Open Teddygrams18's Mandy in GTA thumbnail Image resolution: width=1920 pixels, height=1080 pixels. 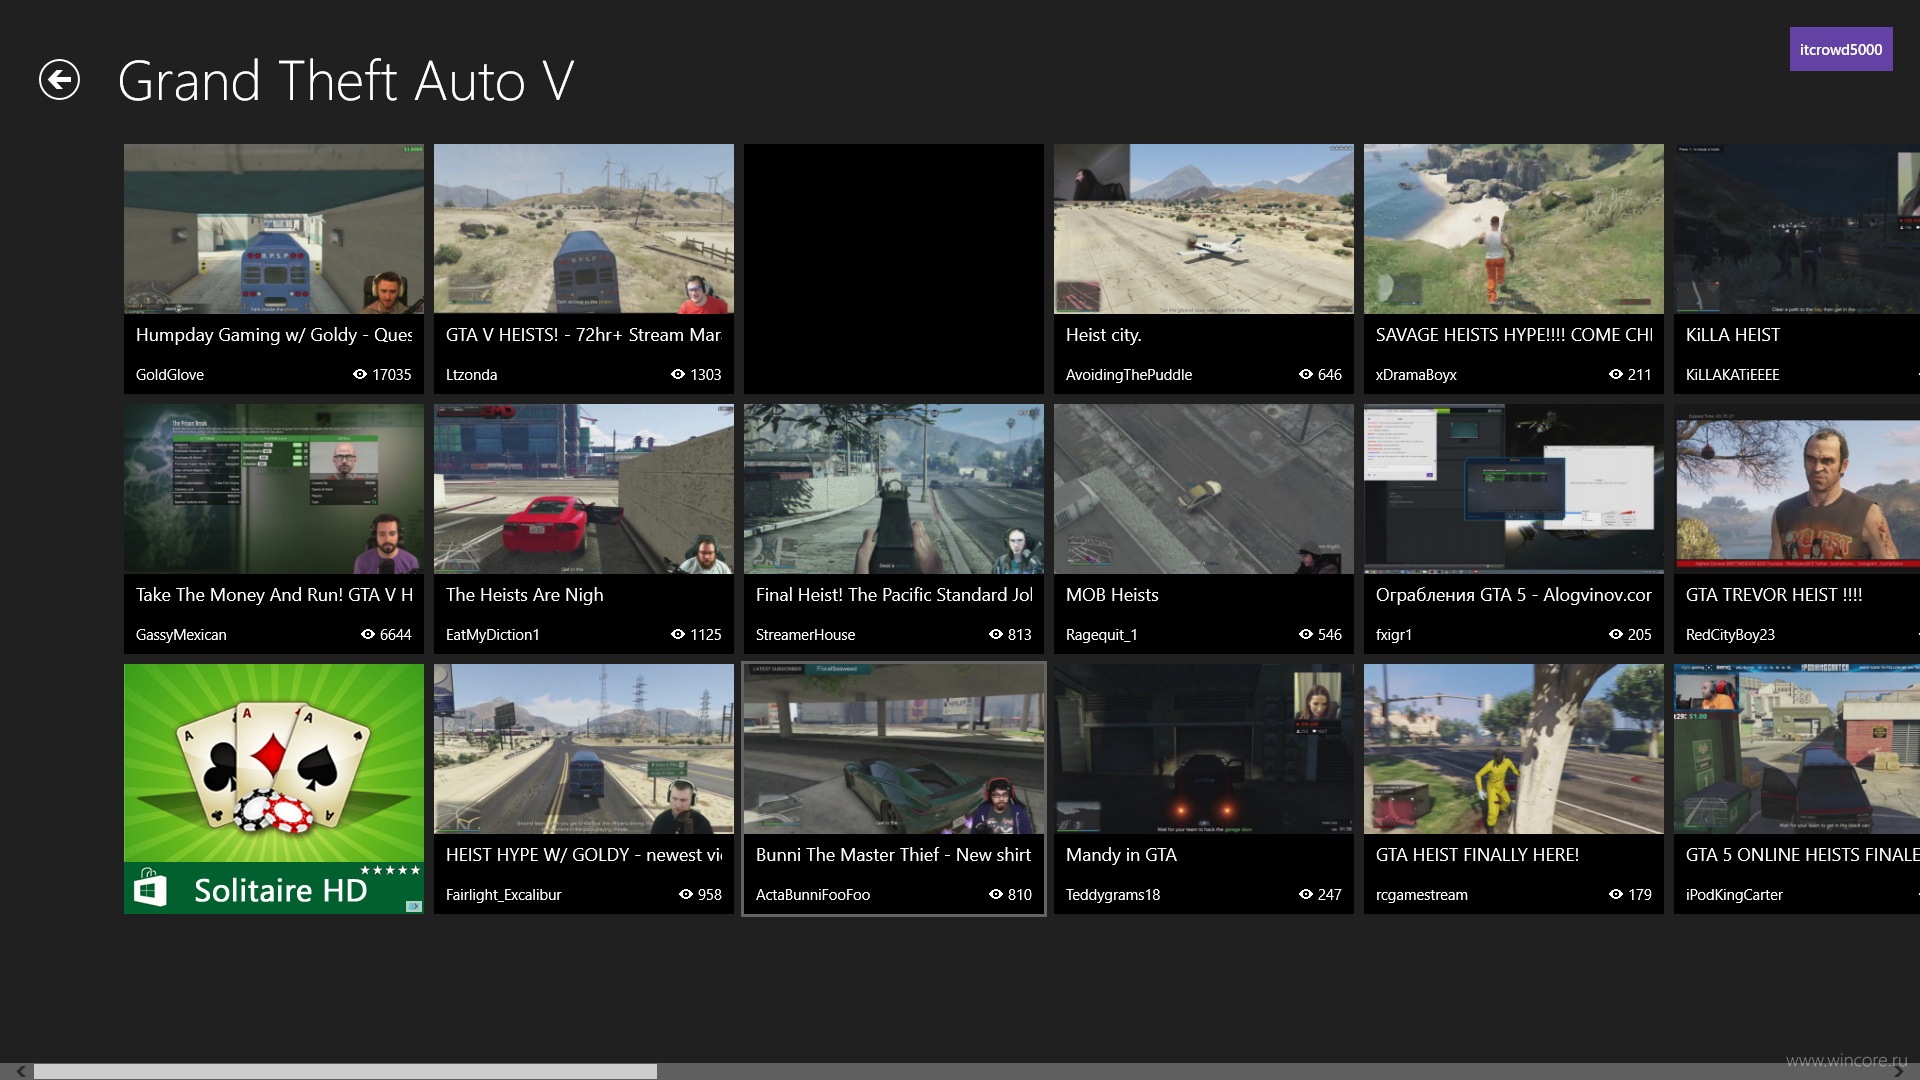1204,749
